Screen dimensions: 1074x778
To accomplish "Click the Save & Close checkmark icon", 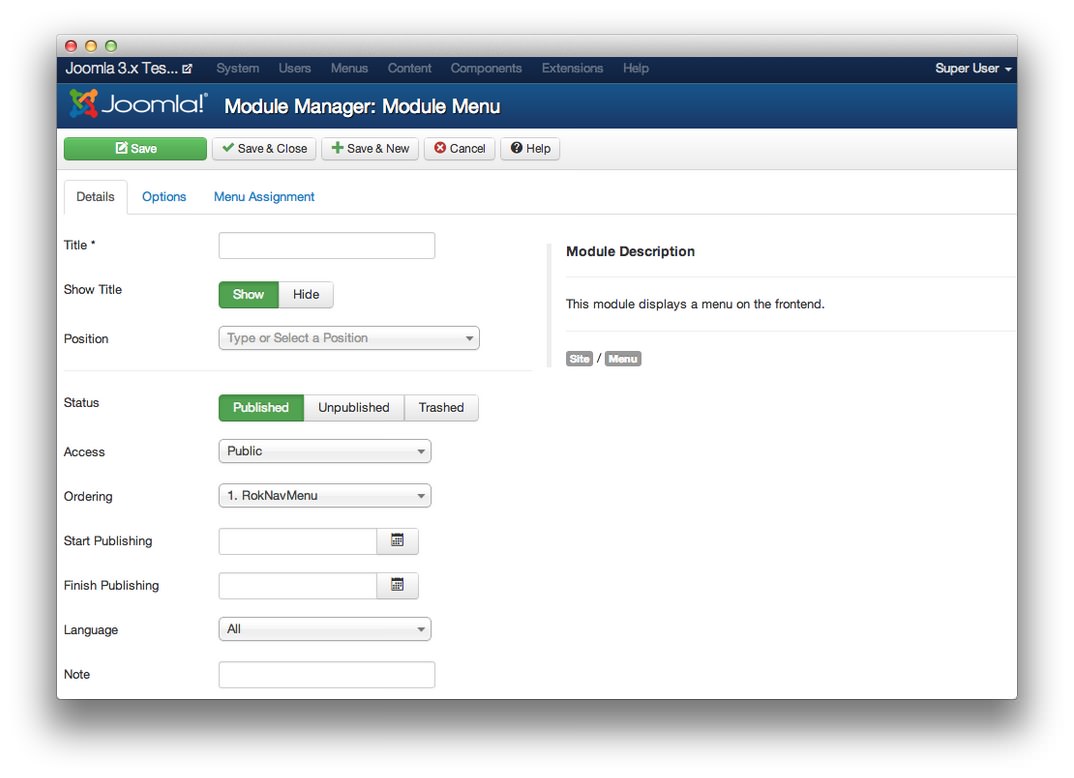I will coord(228,148).
